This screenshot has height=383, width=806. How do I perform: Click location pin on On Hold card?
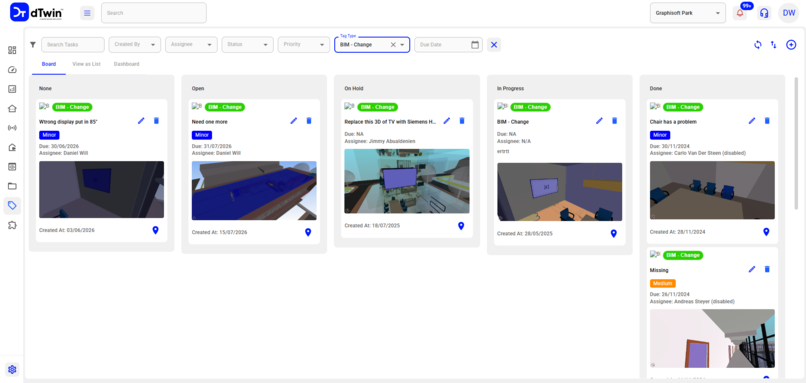click(x=461, y=226)
